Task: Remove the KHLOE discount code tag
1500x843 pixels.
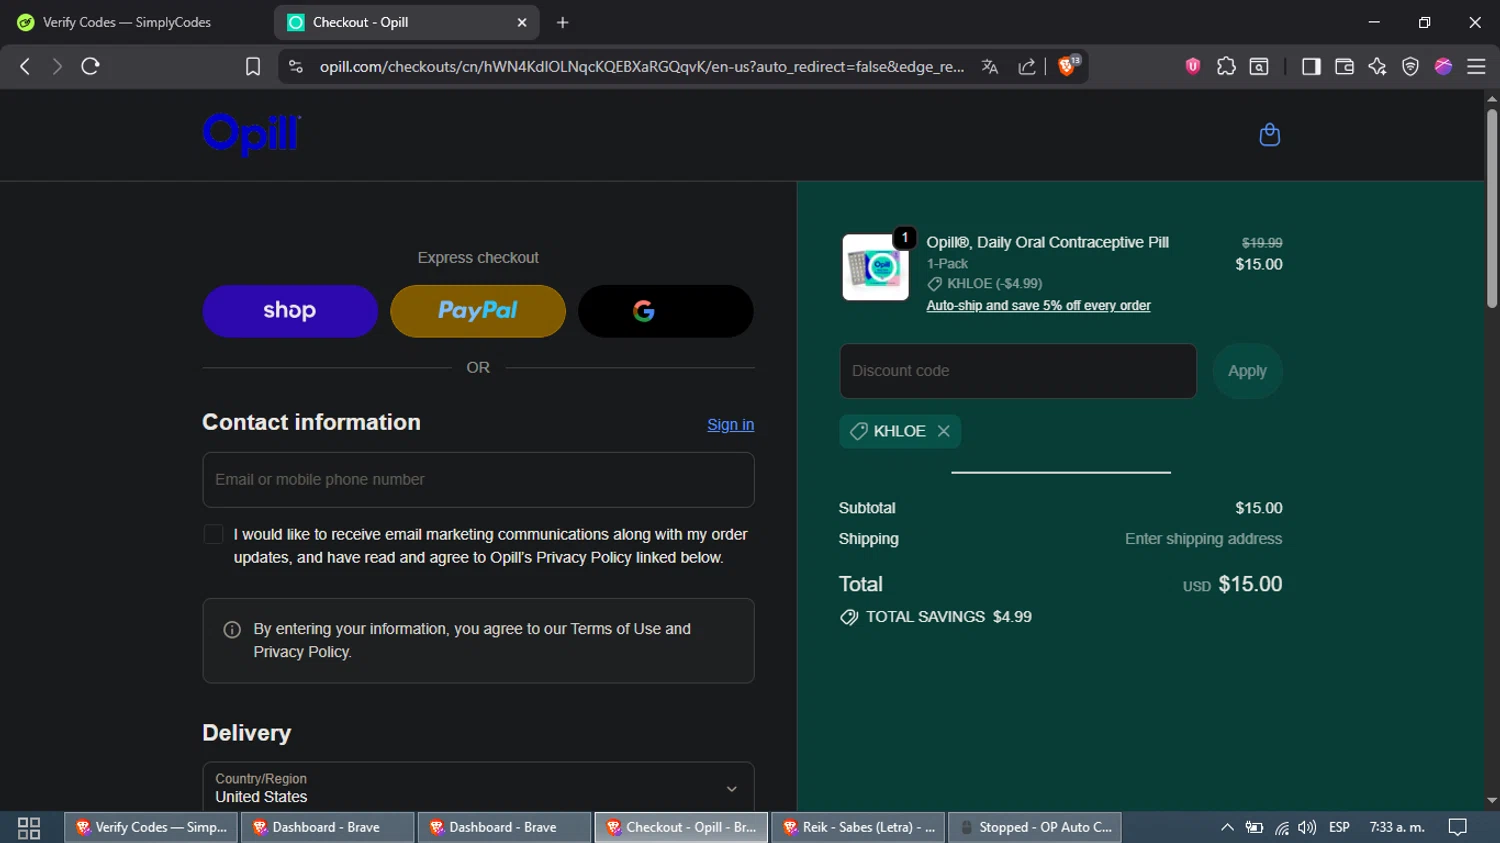Action: pyautogui.click(x=943, y=431)
